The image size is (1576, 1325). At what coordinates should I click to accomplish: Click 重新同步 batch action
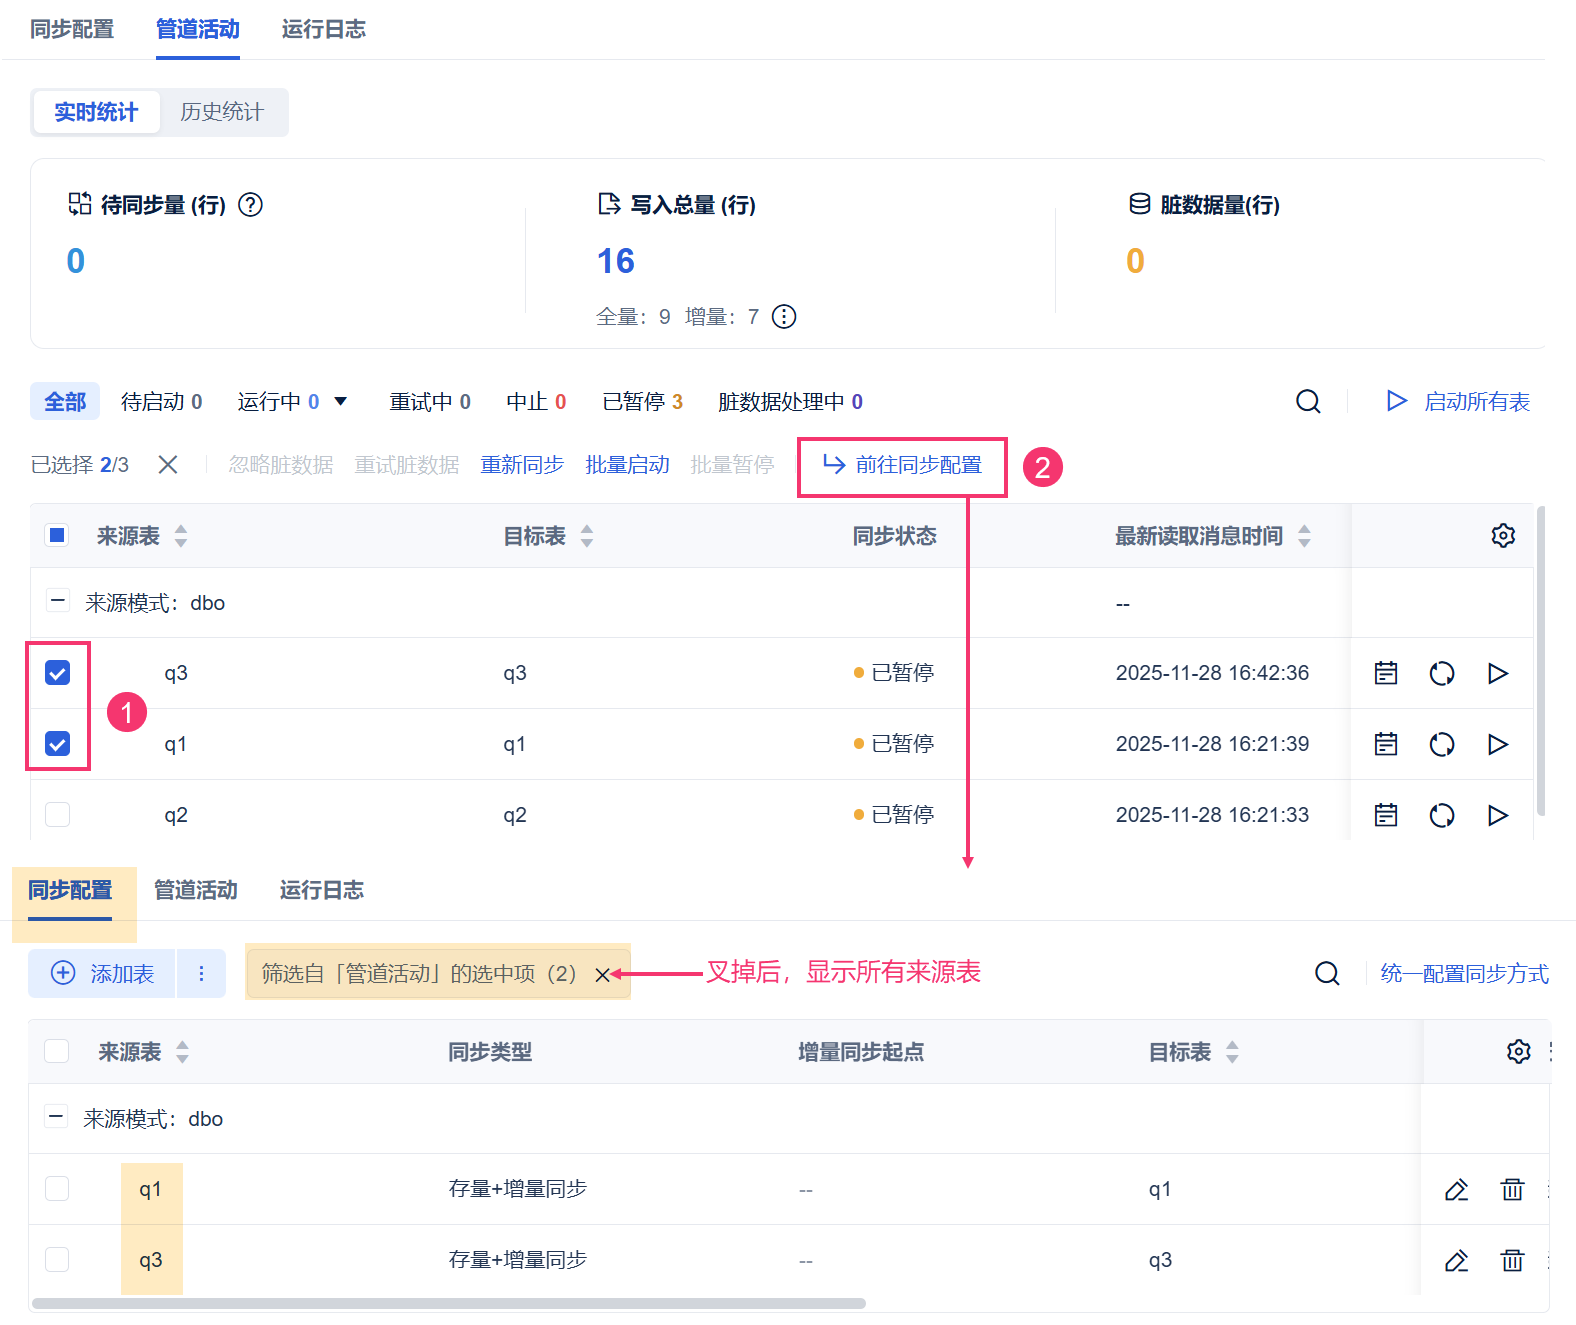(x=522, y=465)
